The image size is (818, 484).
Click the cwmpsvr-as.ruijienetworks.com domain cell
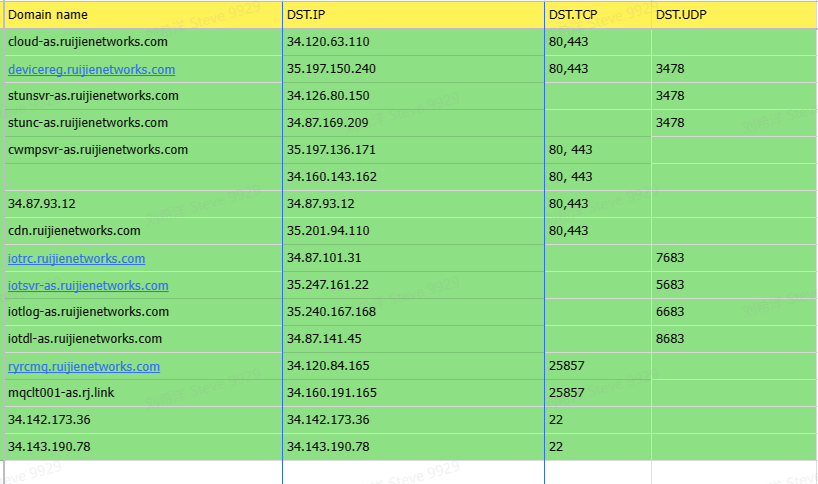point(97,150)
